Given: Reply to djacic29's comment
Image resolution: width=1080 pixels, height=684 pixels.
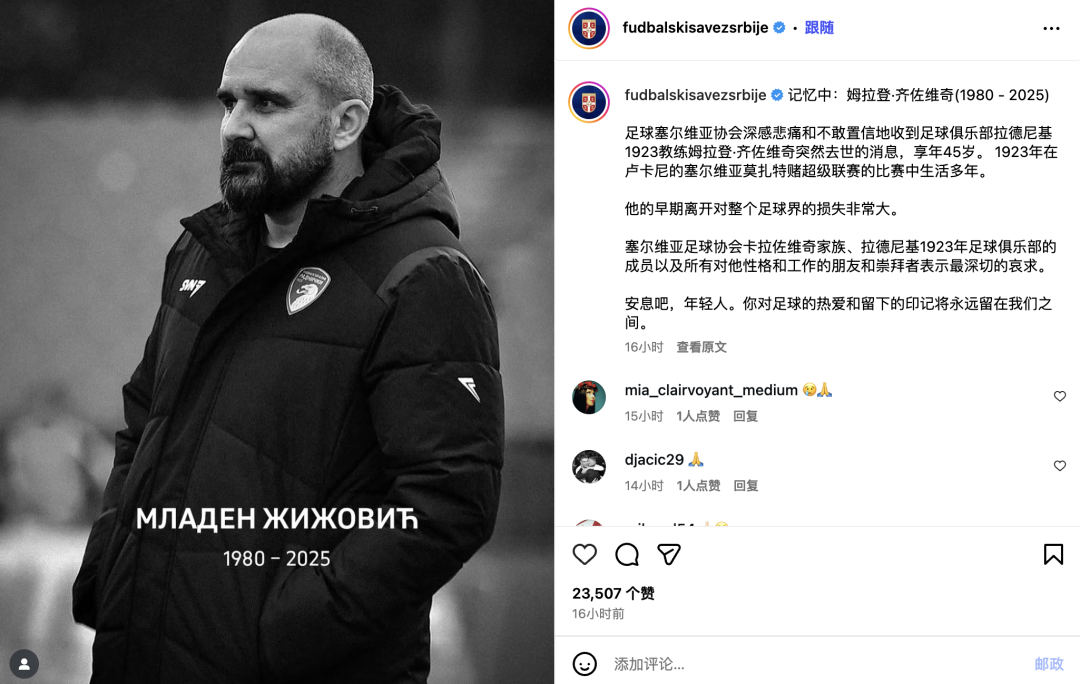Looking at the screenshot, I should click(745, 486).
